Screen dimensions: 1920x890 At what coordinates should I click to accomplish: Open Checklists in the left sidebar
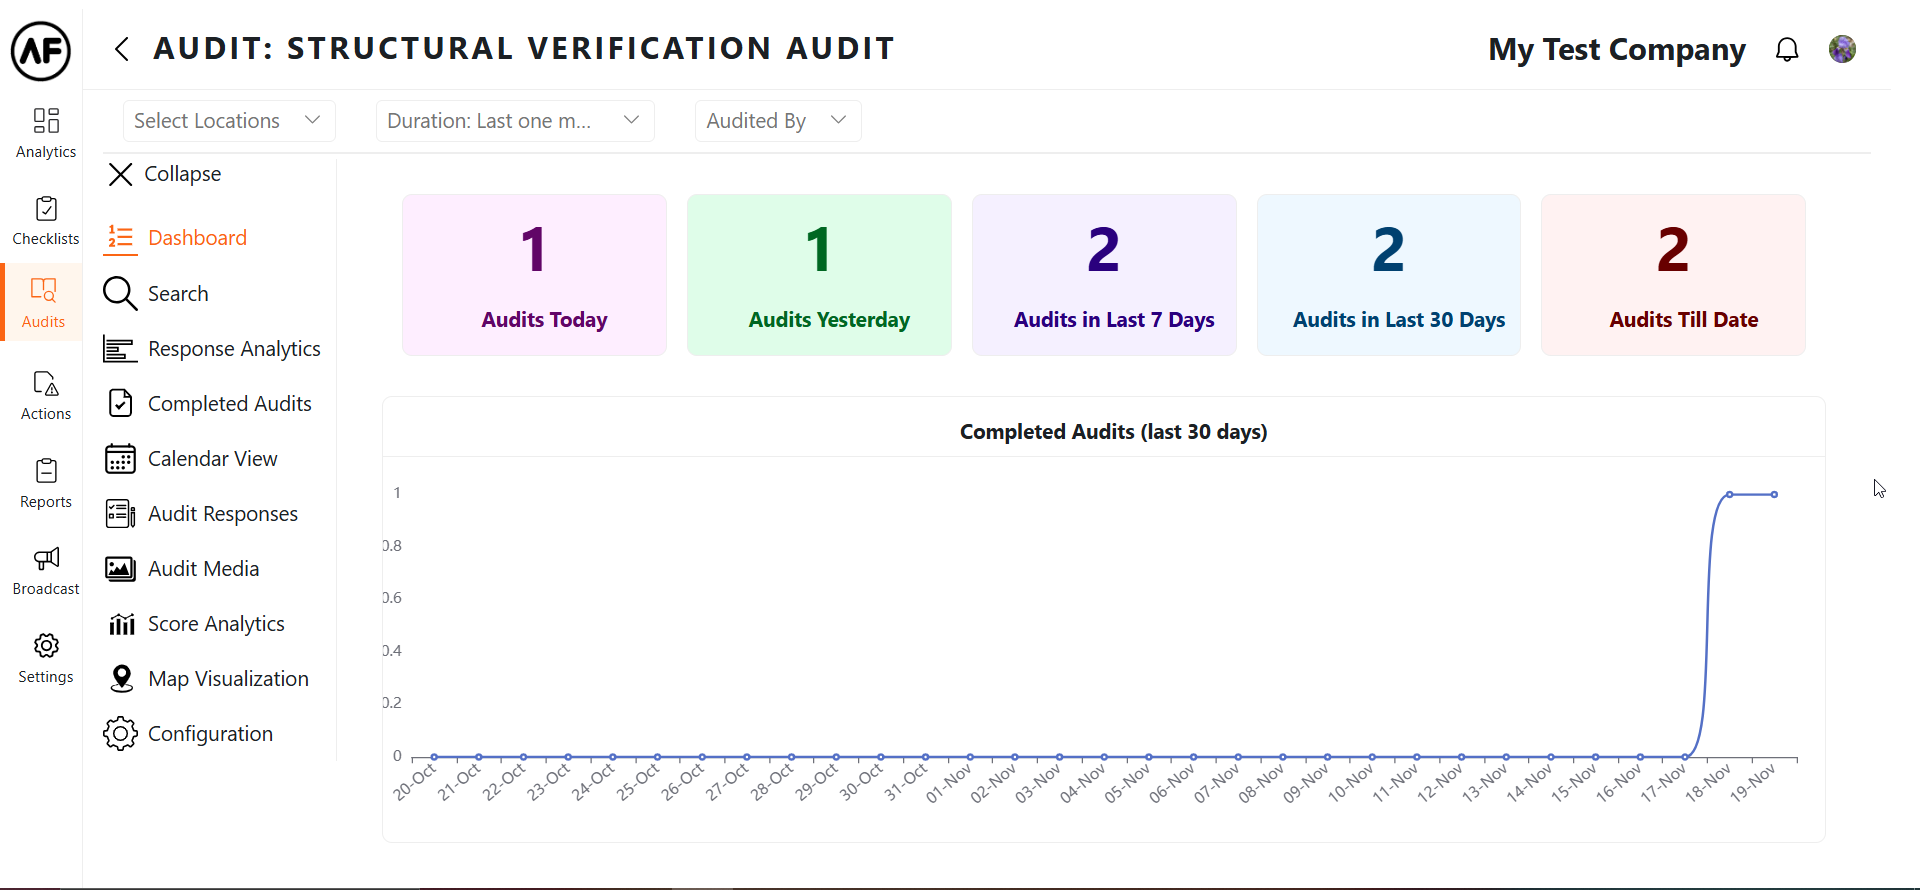coord(46,220)
